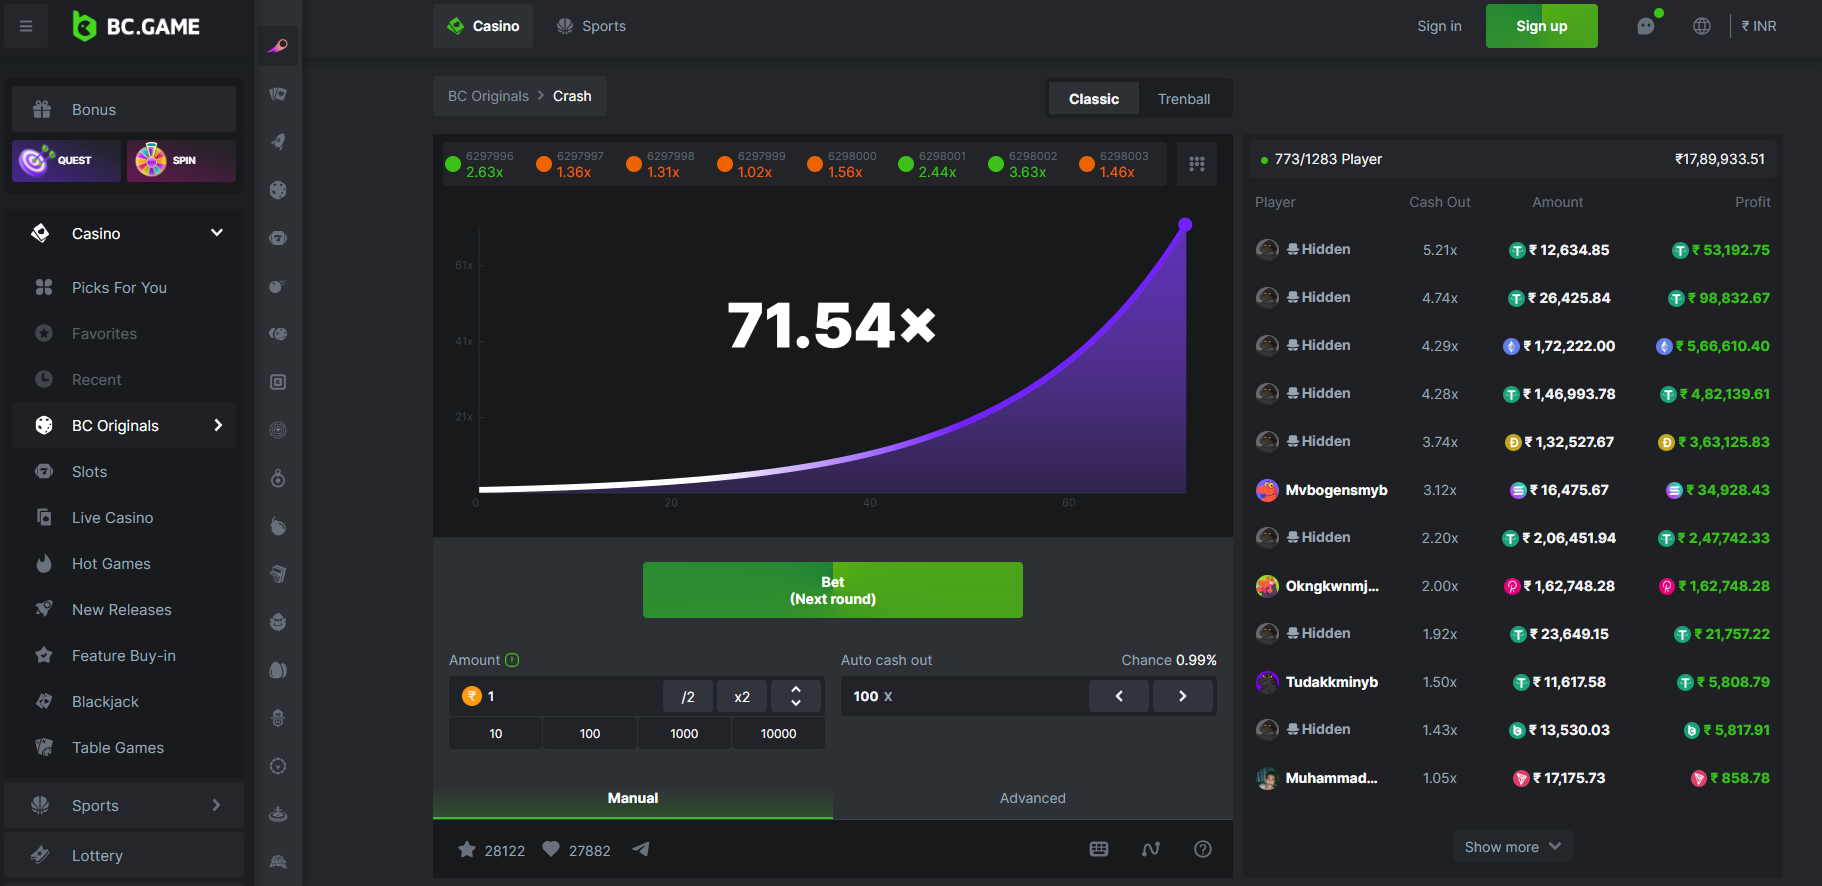Click Tudakkminyb's avatar
1822x886 pixels.
(1267, 682)
